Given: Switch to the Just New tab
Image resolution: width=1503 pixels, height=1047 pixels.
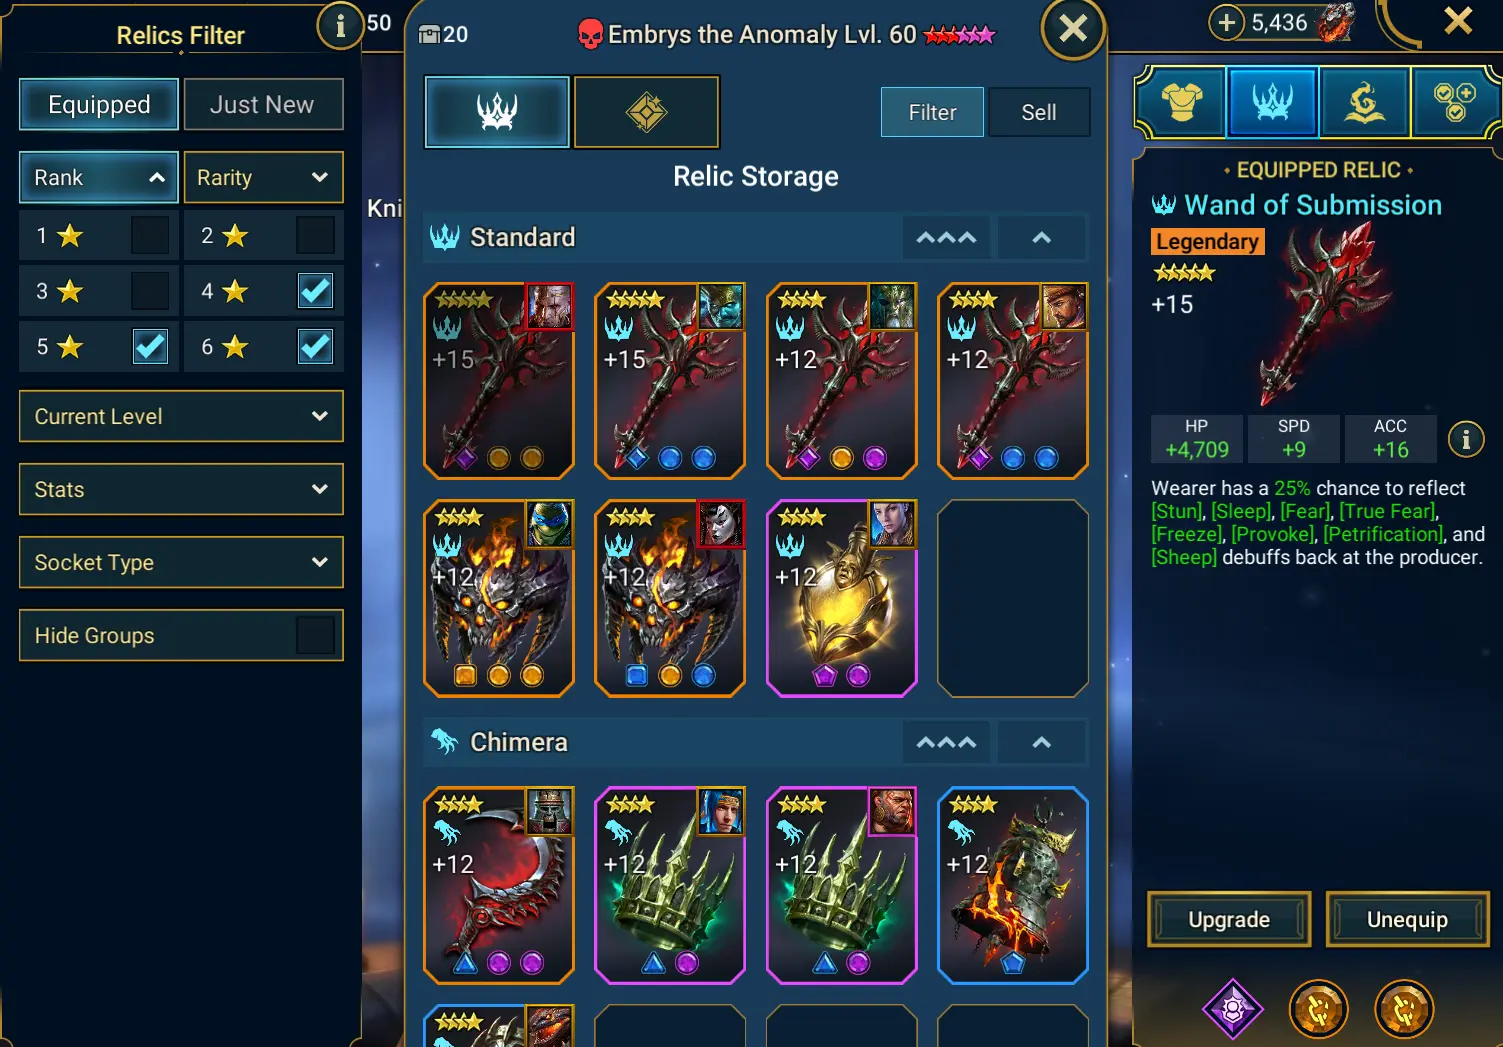Looking at the screenshot, I should (263, 104).
